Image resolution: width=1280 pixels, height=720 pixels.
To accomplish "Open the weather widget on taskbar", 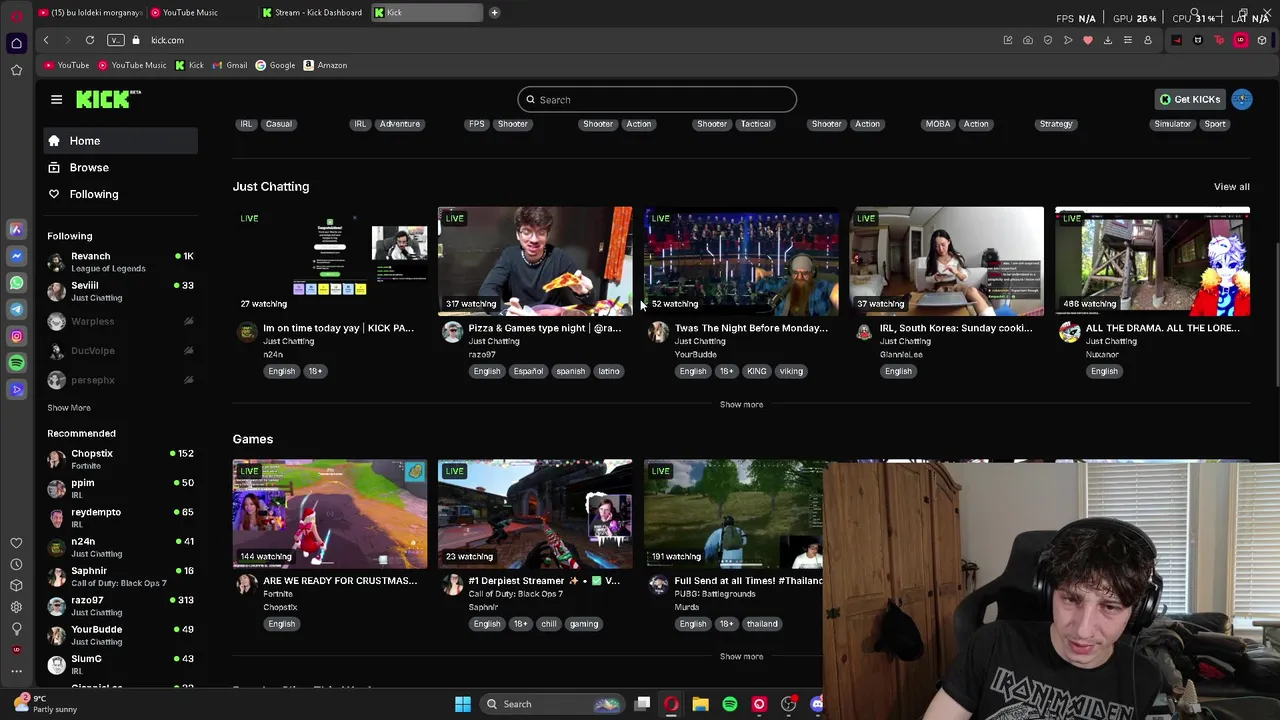I will coord(45,703).
